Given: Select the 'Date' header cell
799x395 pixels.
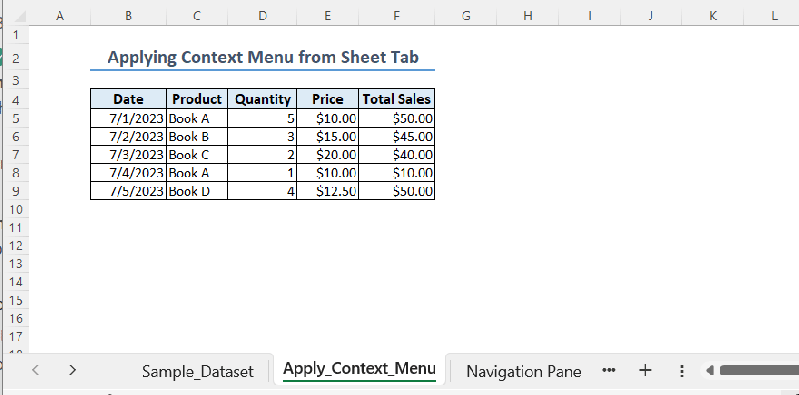Looking at the screenshot, I should point(128,99).
